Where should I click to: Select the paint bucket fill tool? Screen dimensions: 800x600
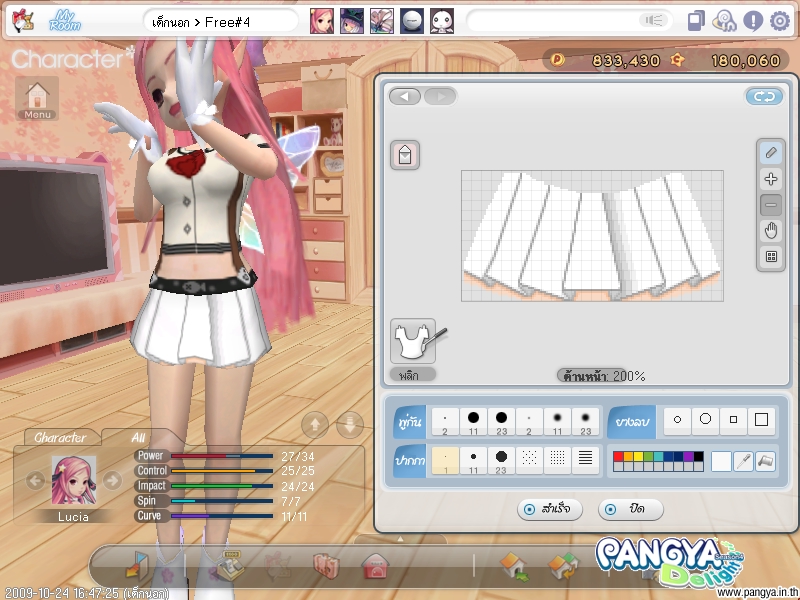point(766,462)
